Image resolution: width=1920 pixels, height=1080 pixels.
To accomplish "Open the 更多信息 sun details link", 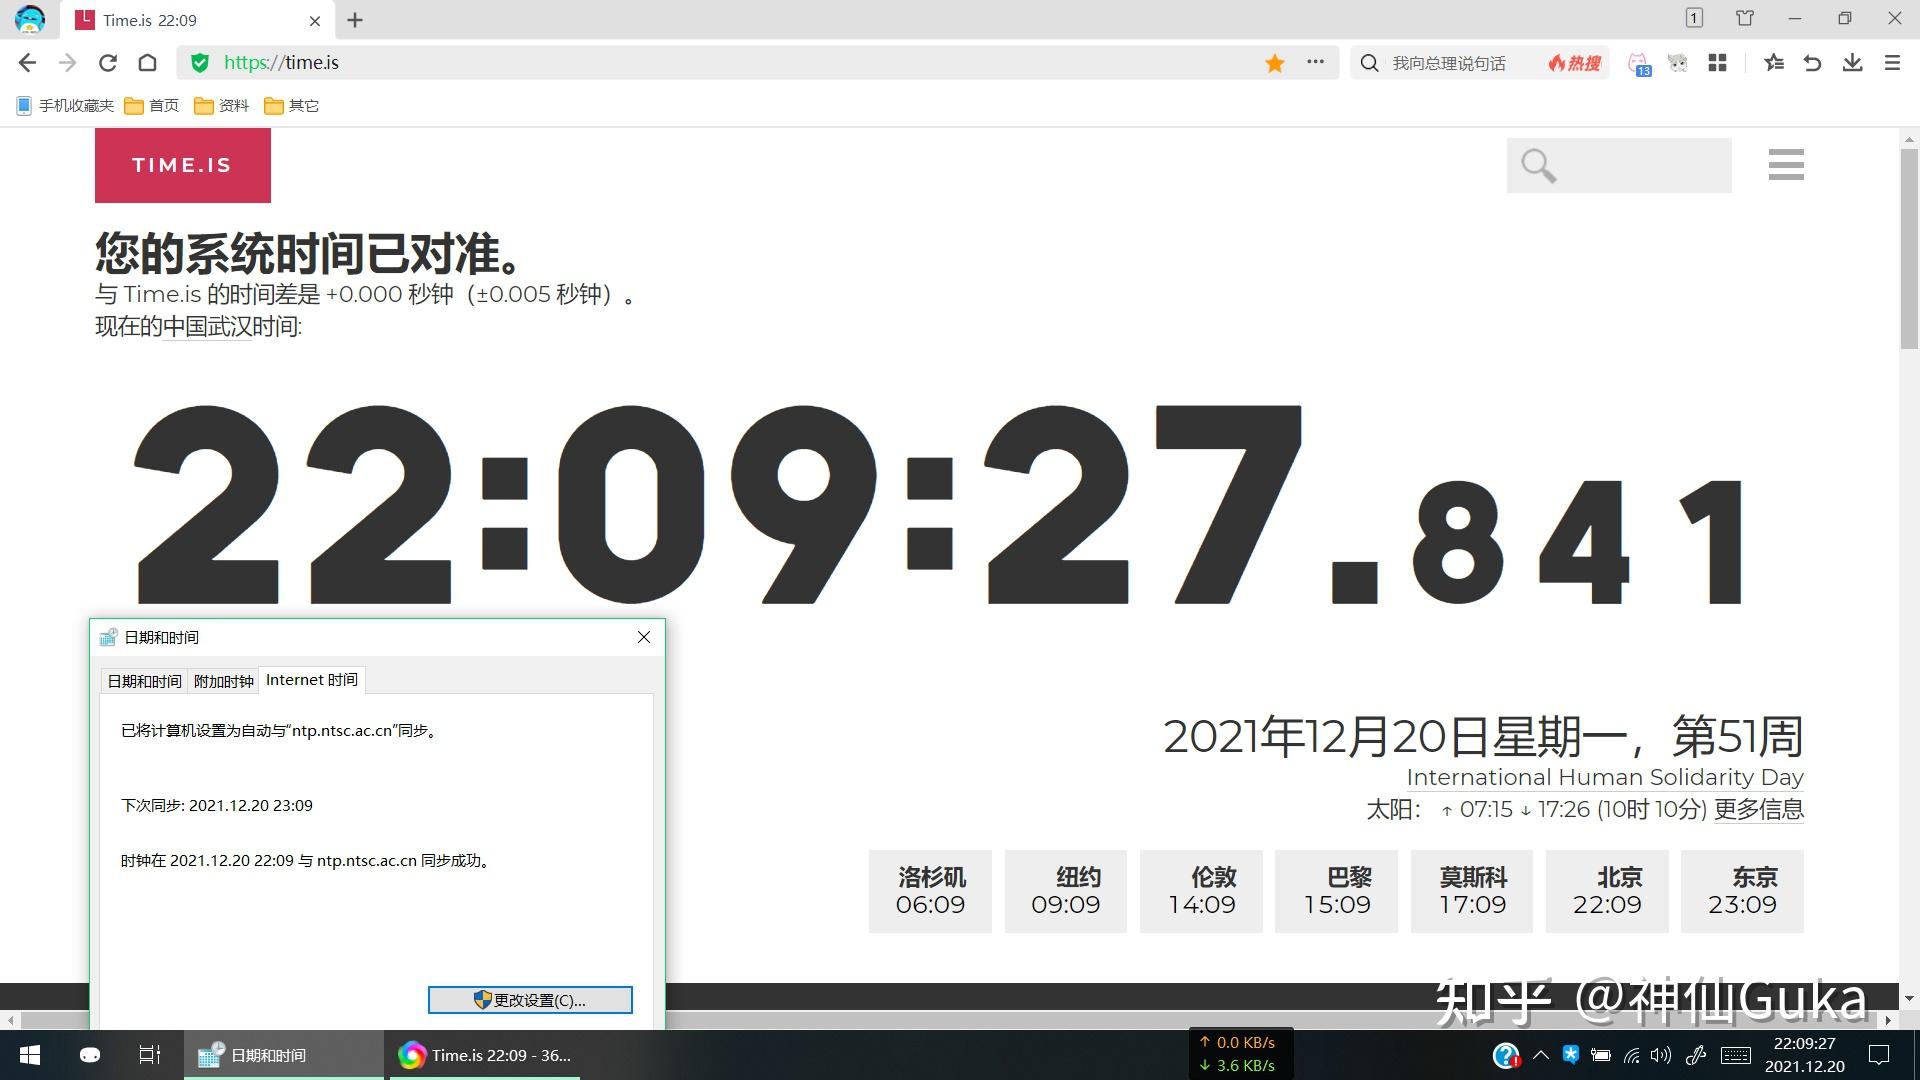I will [1761, 810].
